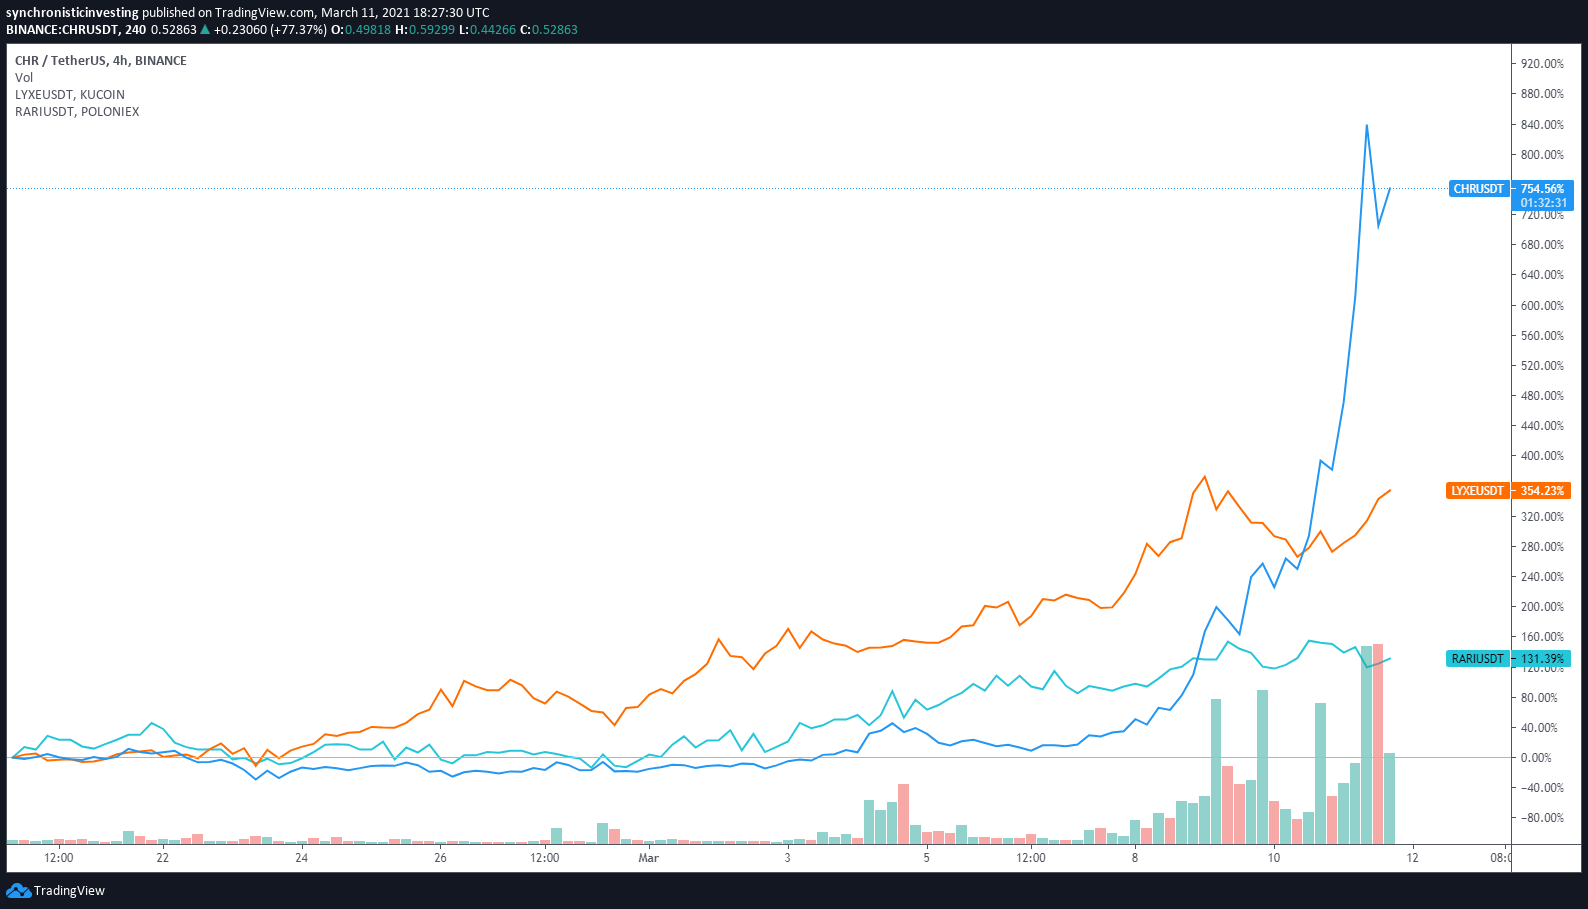Viewport: 1588px width, 909px height.
Task: Click the 'Mar' label on time axis
Action: pos(649,858)
